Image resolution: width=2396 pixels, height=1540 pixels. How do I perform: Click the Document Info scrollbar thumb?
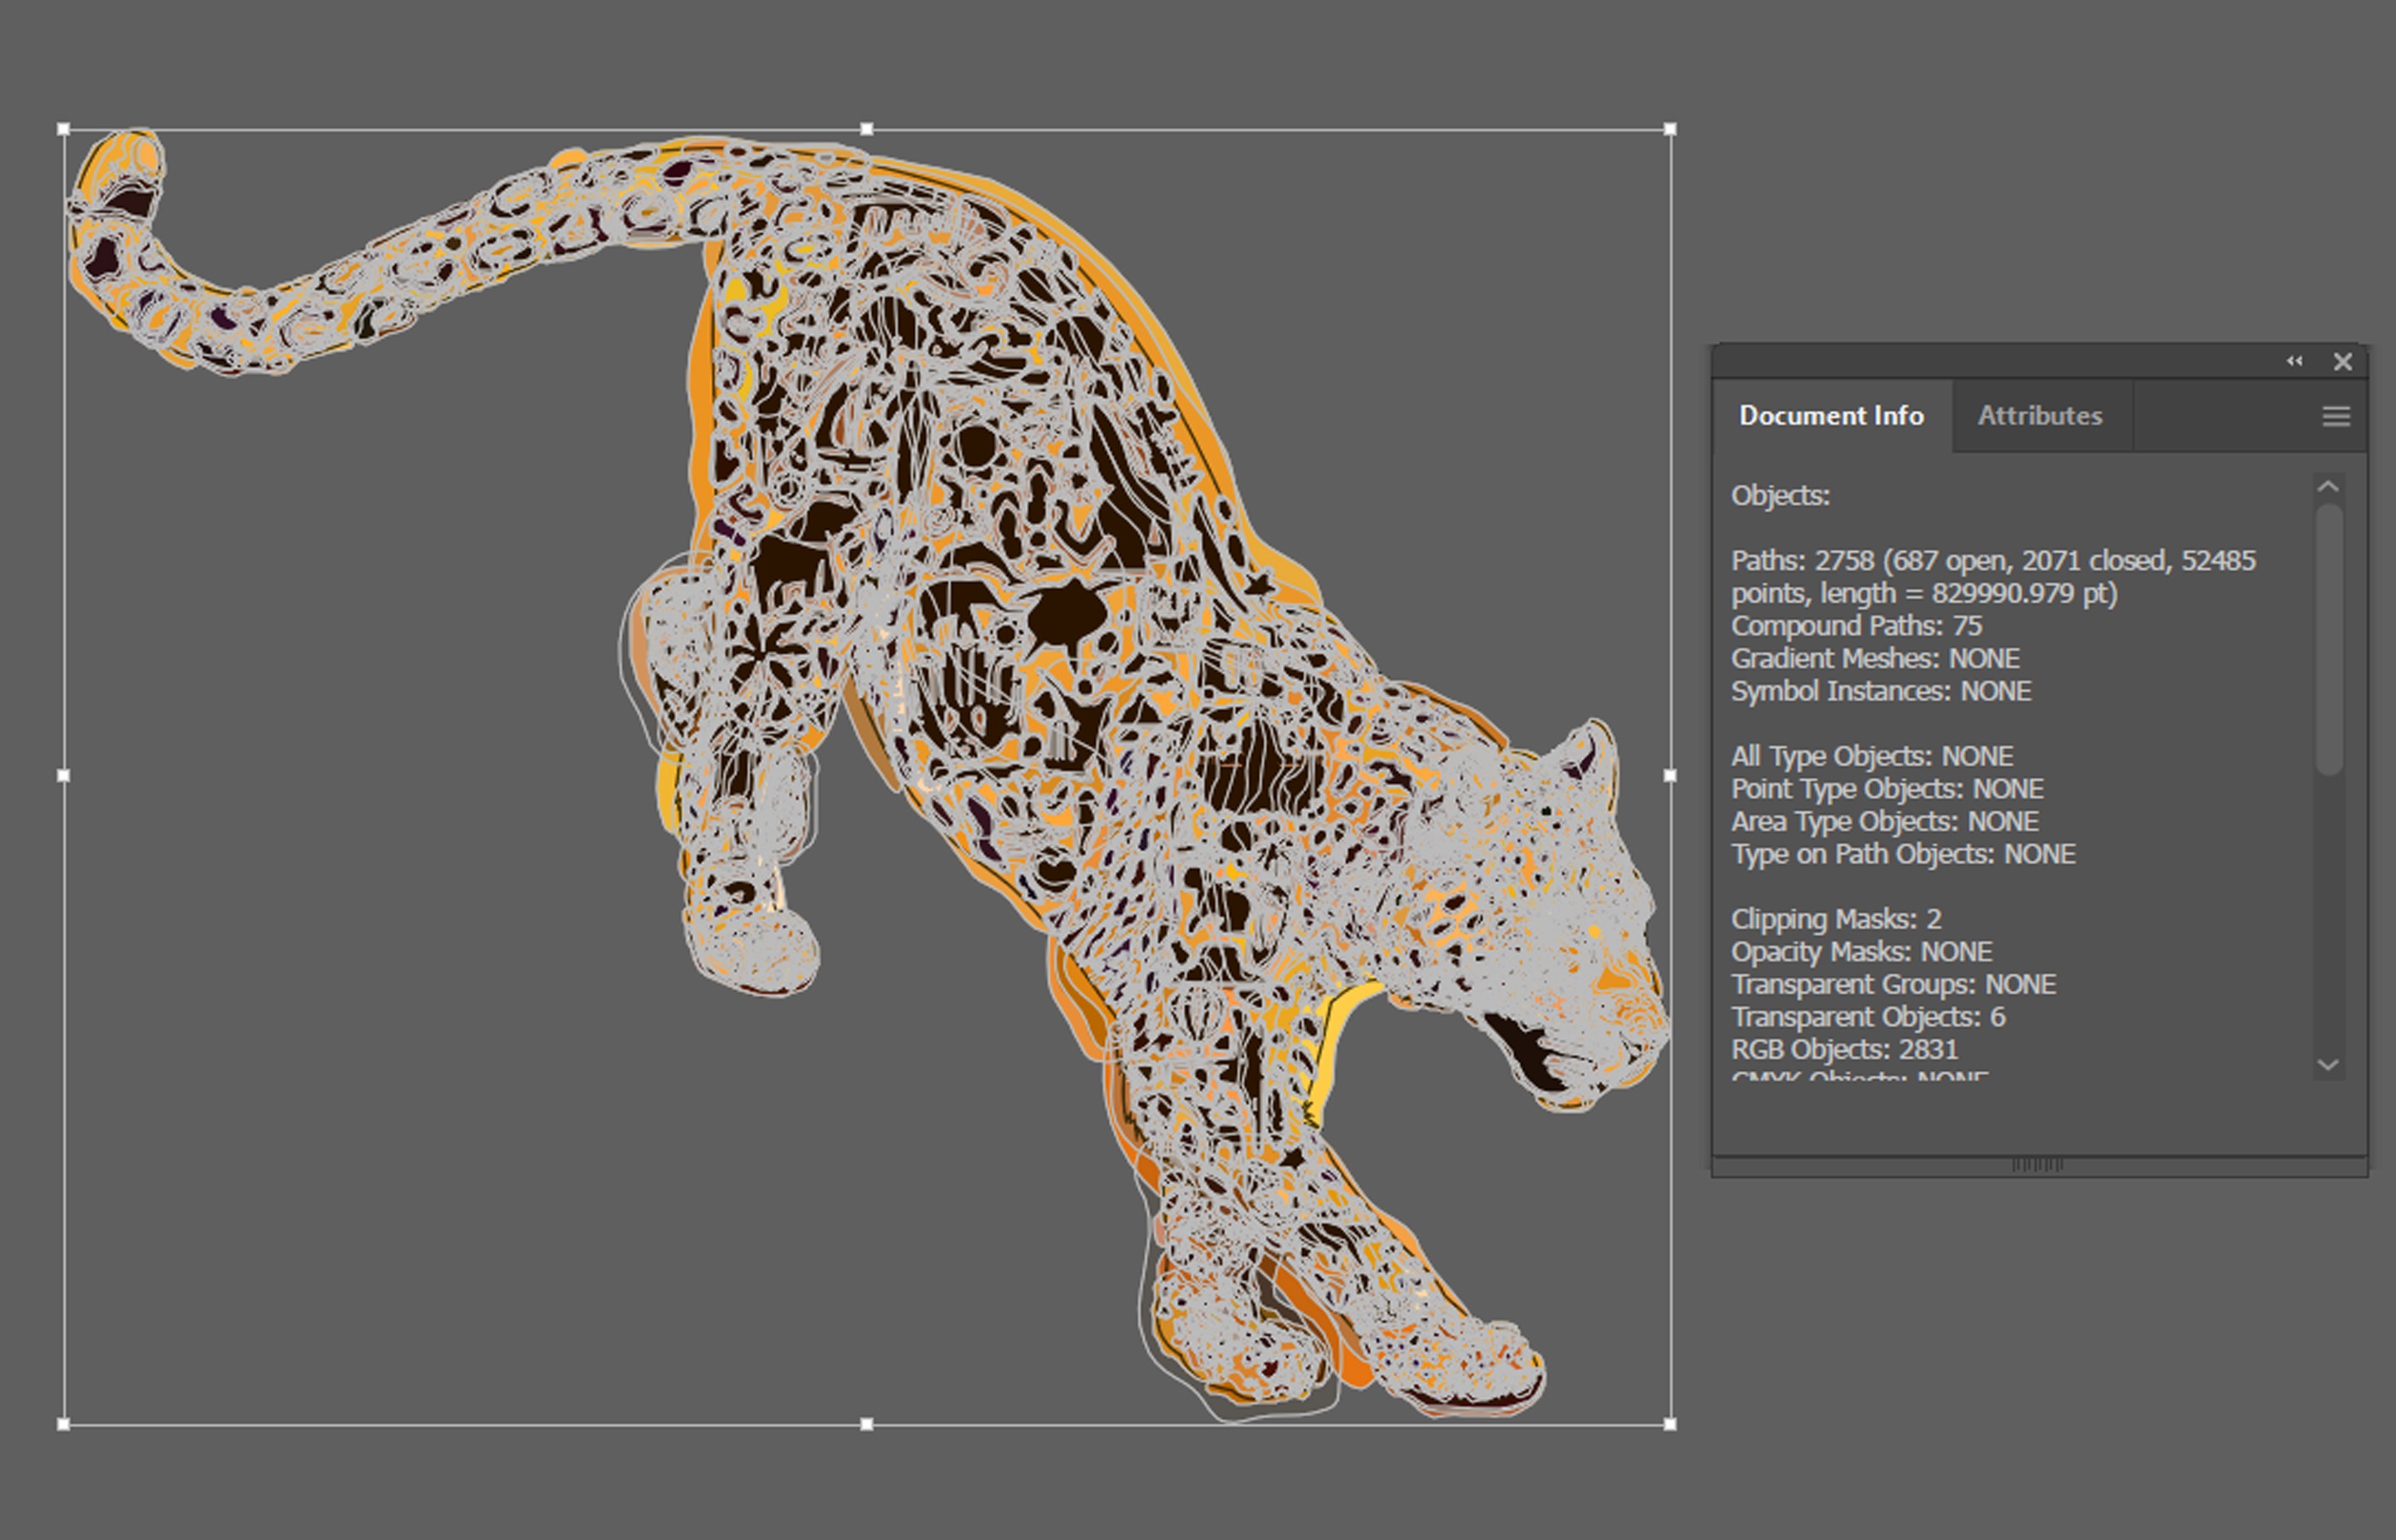coord(2328,640)
